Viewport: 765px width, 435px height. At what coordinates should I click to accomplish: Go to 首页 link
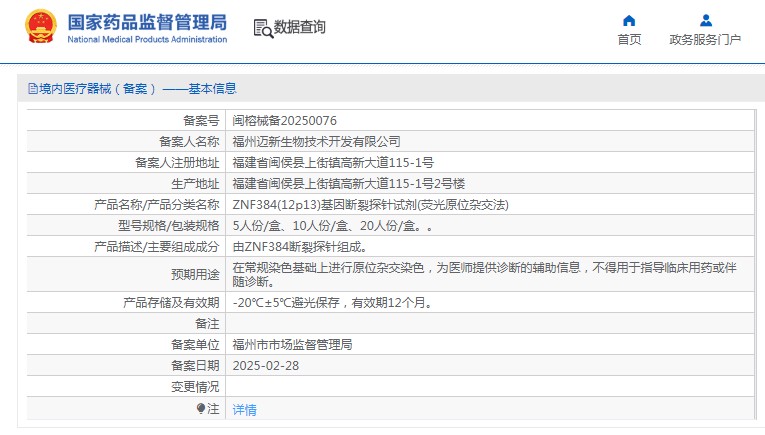click(629, 40)
